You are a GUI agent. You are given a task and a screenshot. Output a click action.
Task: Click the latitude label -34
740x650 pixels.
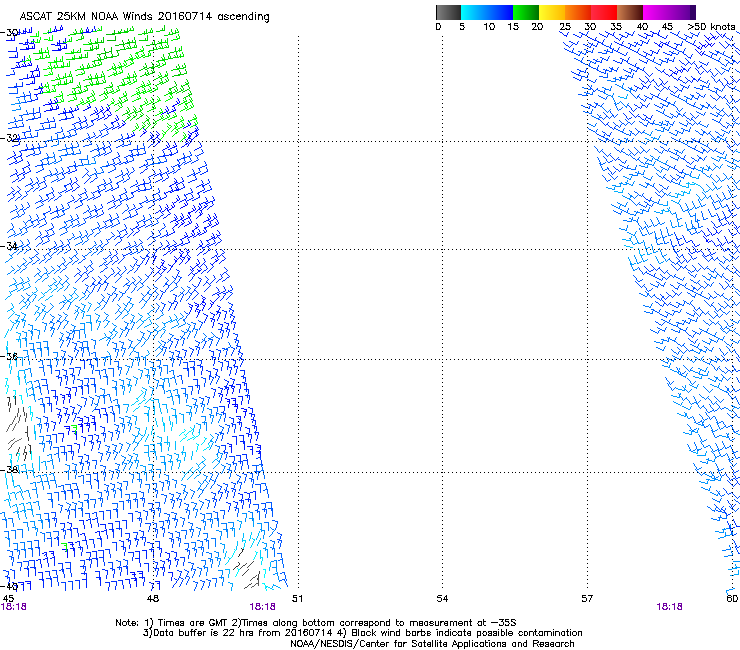click(9, 246)
